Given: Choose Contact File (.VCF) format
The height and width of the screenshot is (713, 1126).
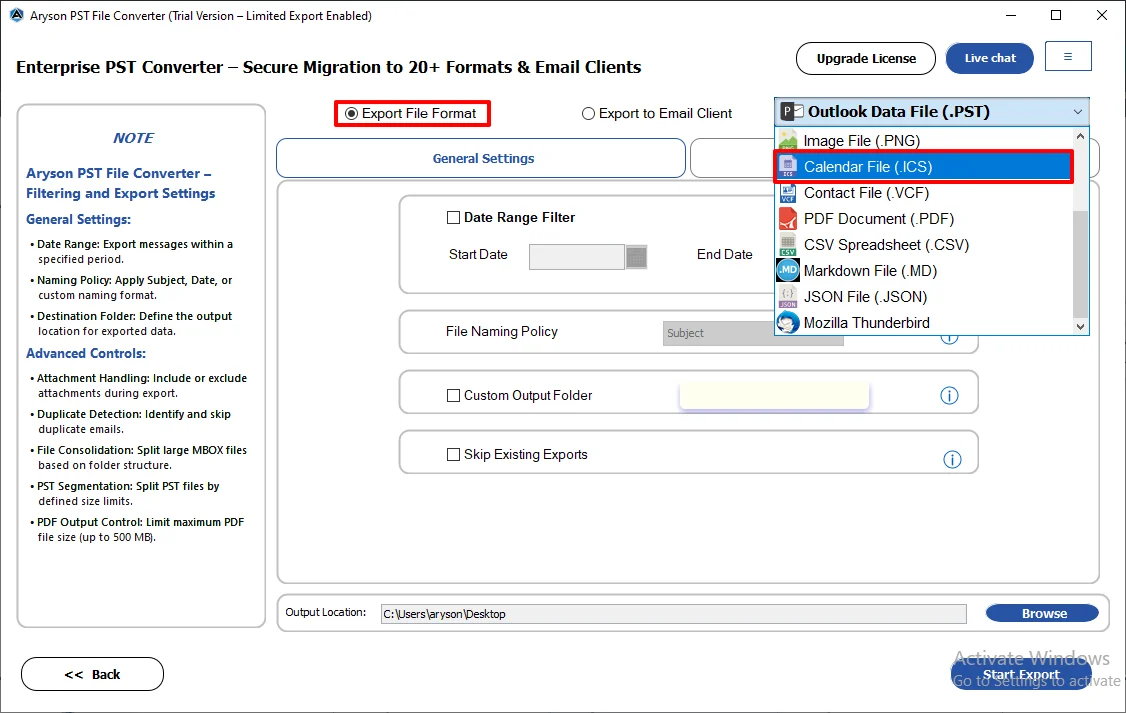Looking at the screenshot, I should (923, 192).
